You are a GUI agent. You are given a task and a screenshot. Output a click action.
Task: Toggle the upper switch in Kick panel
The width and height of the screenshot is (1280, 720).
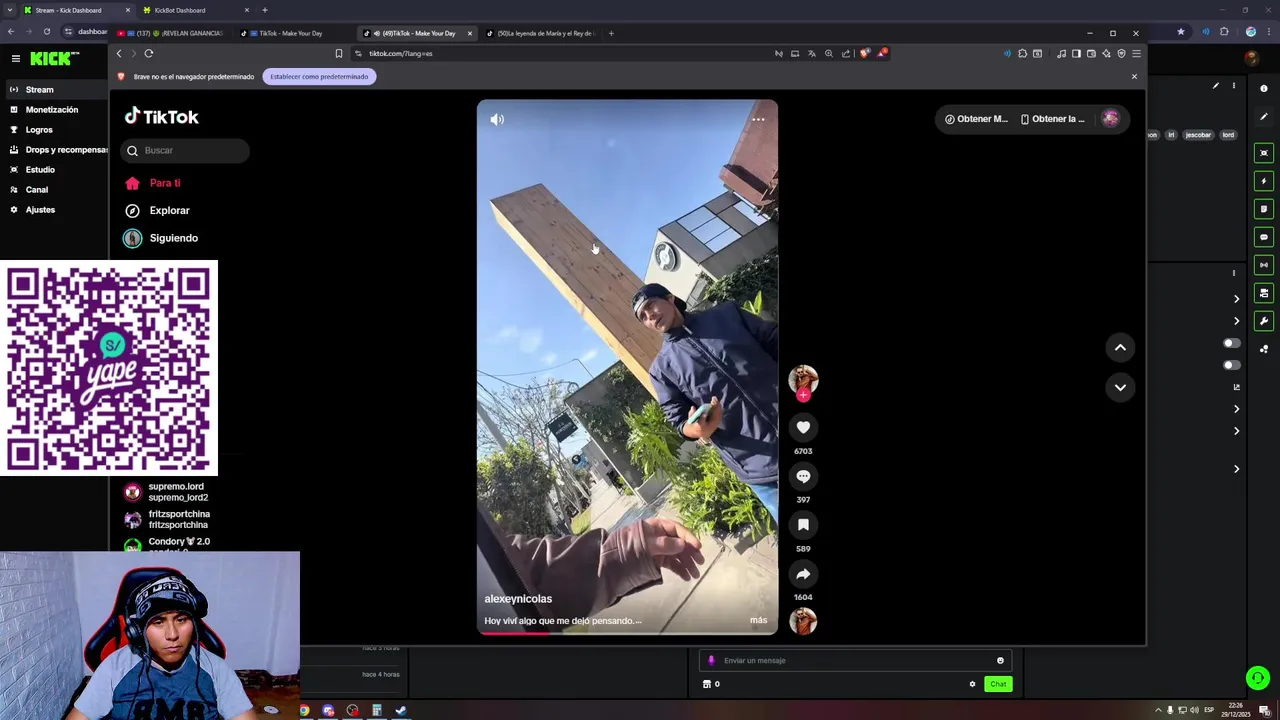coord(1232,343)
